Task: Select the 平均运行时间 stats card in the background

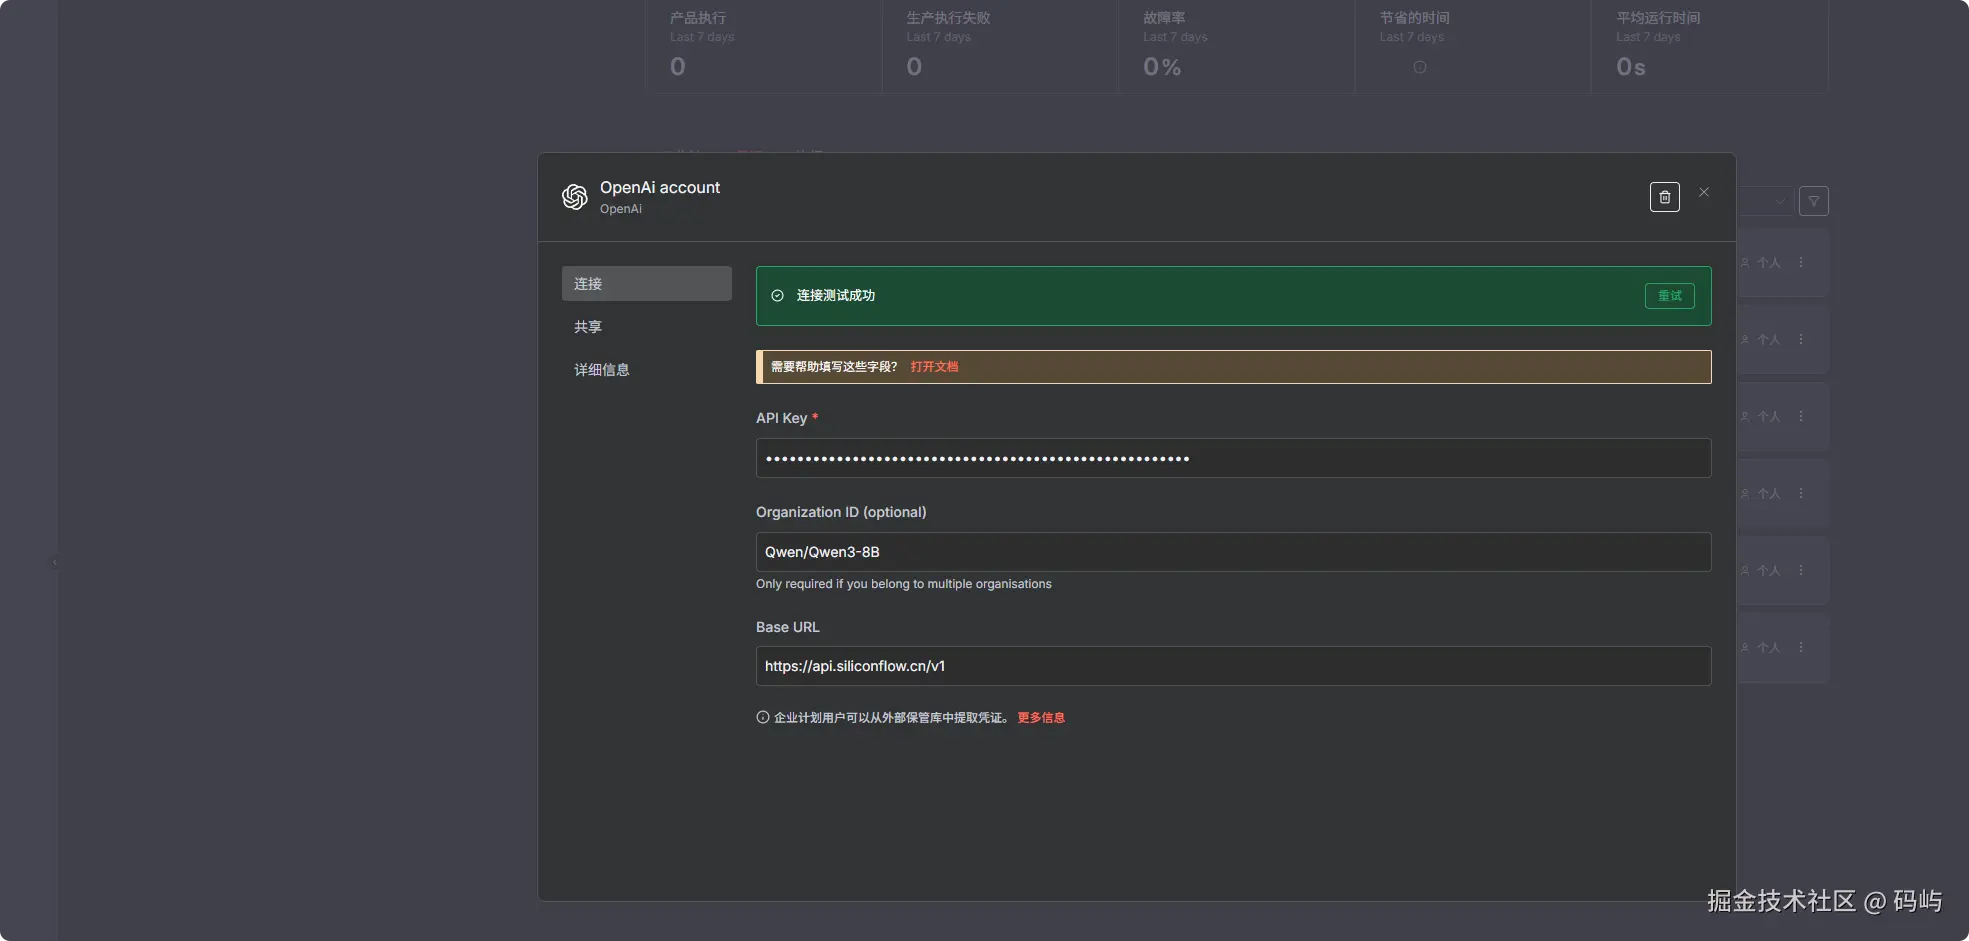Action: (1710, 46)
